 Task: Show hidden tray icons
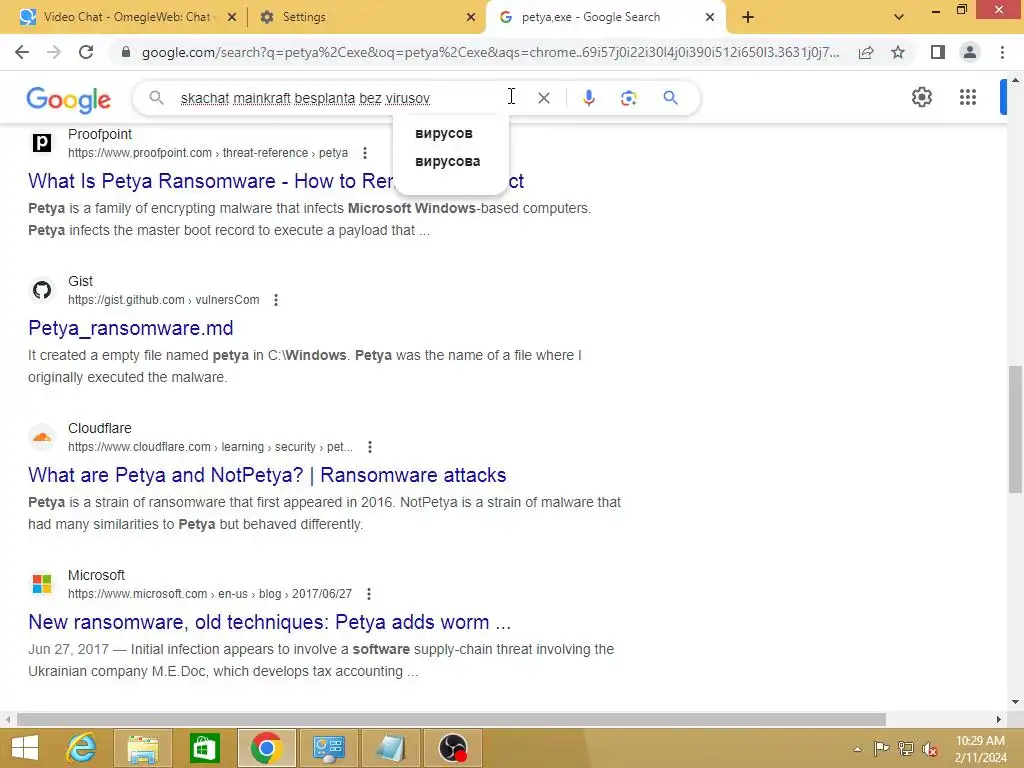tap(857, 749)
